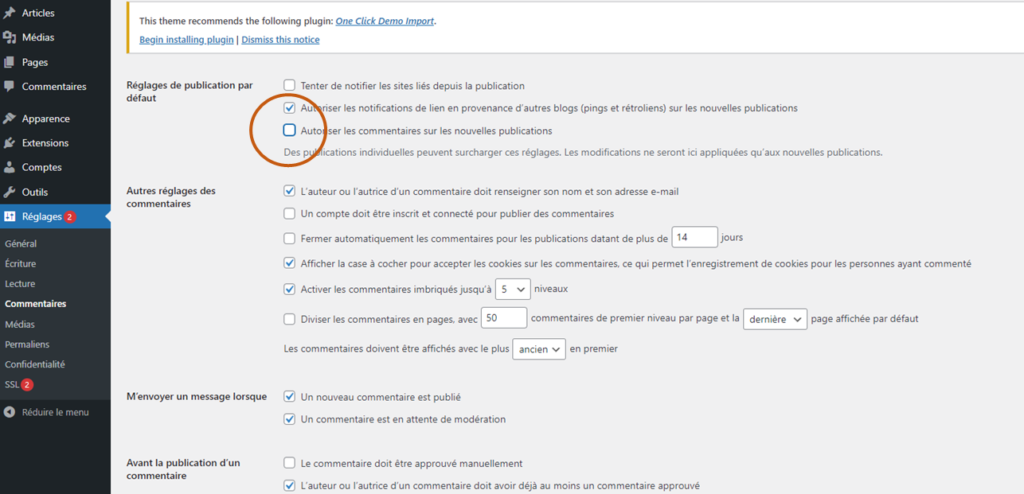Click the Pages icon in sidebar
Screen dimensions: 1024x494
[10, 62]
